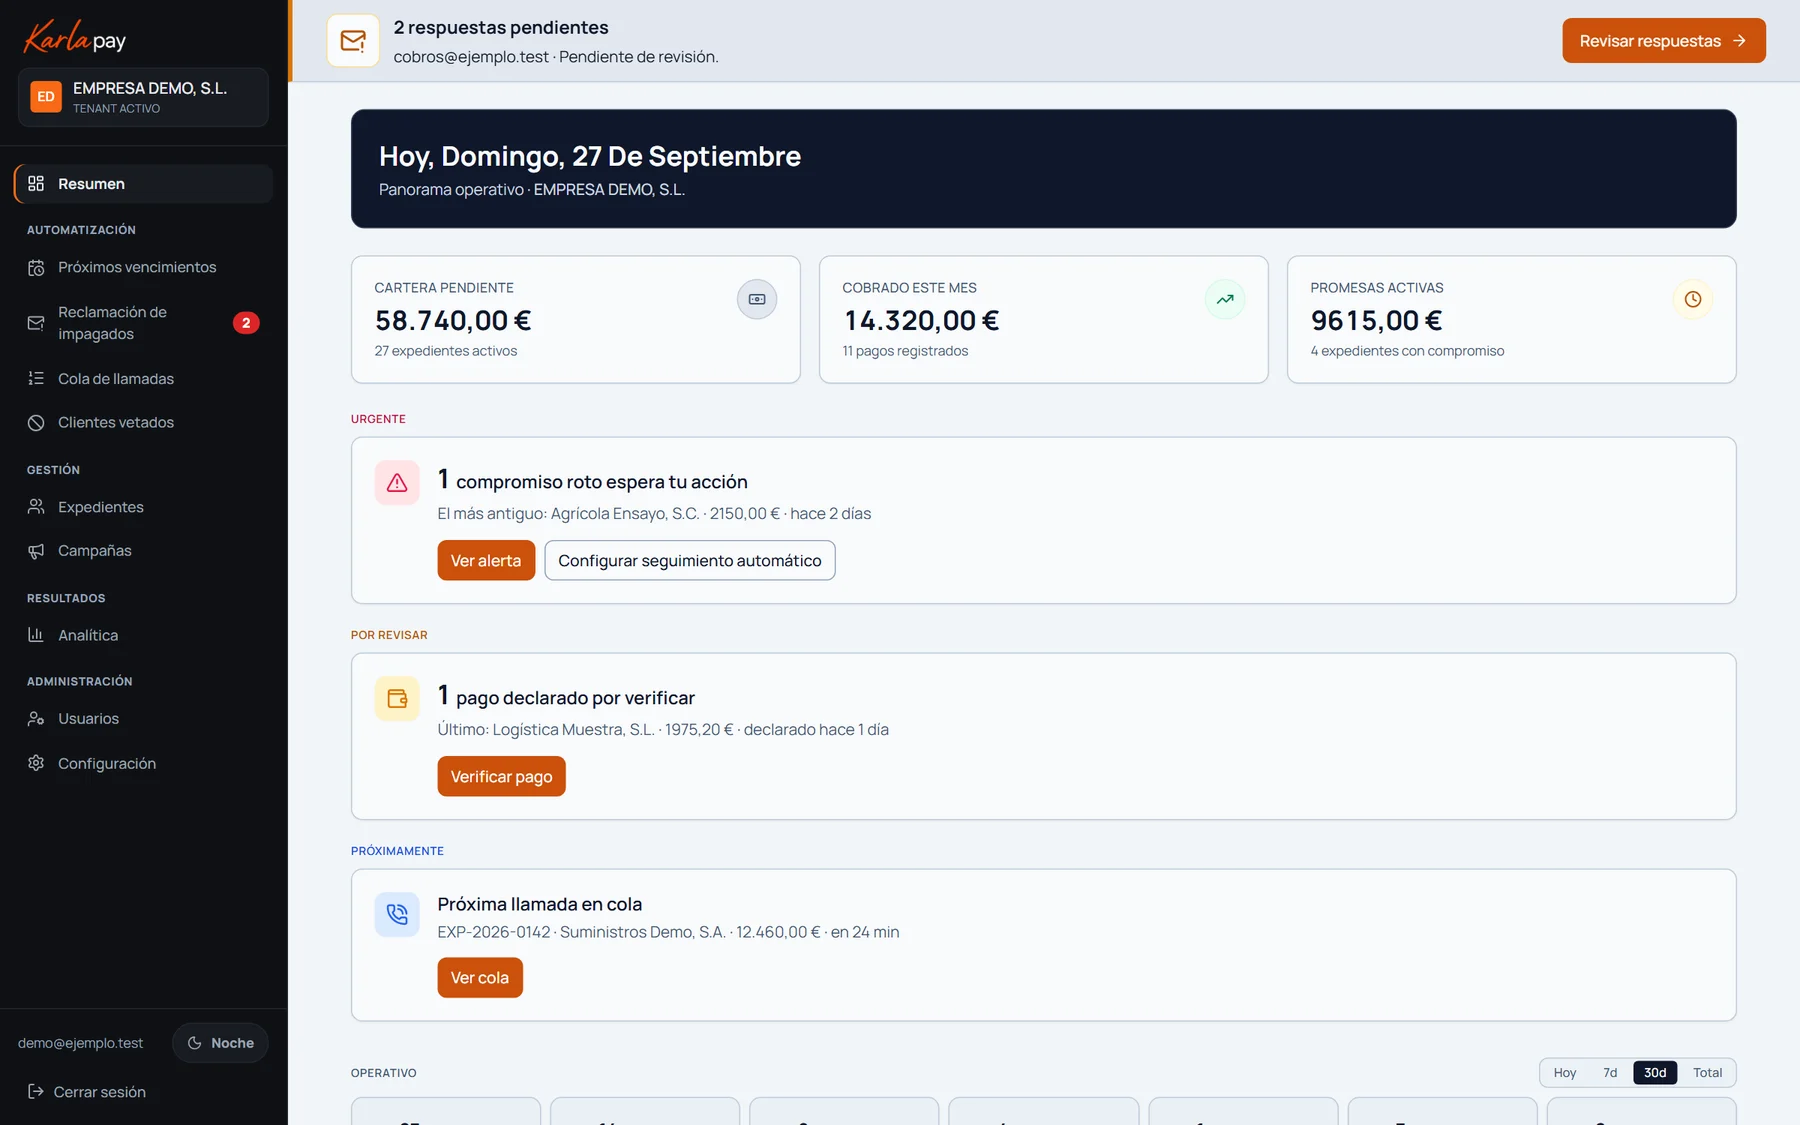
Task: Go to Reclamación de impagados
Action: [144, 323]
